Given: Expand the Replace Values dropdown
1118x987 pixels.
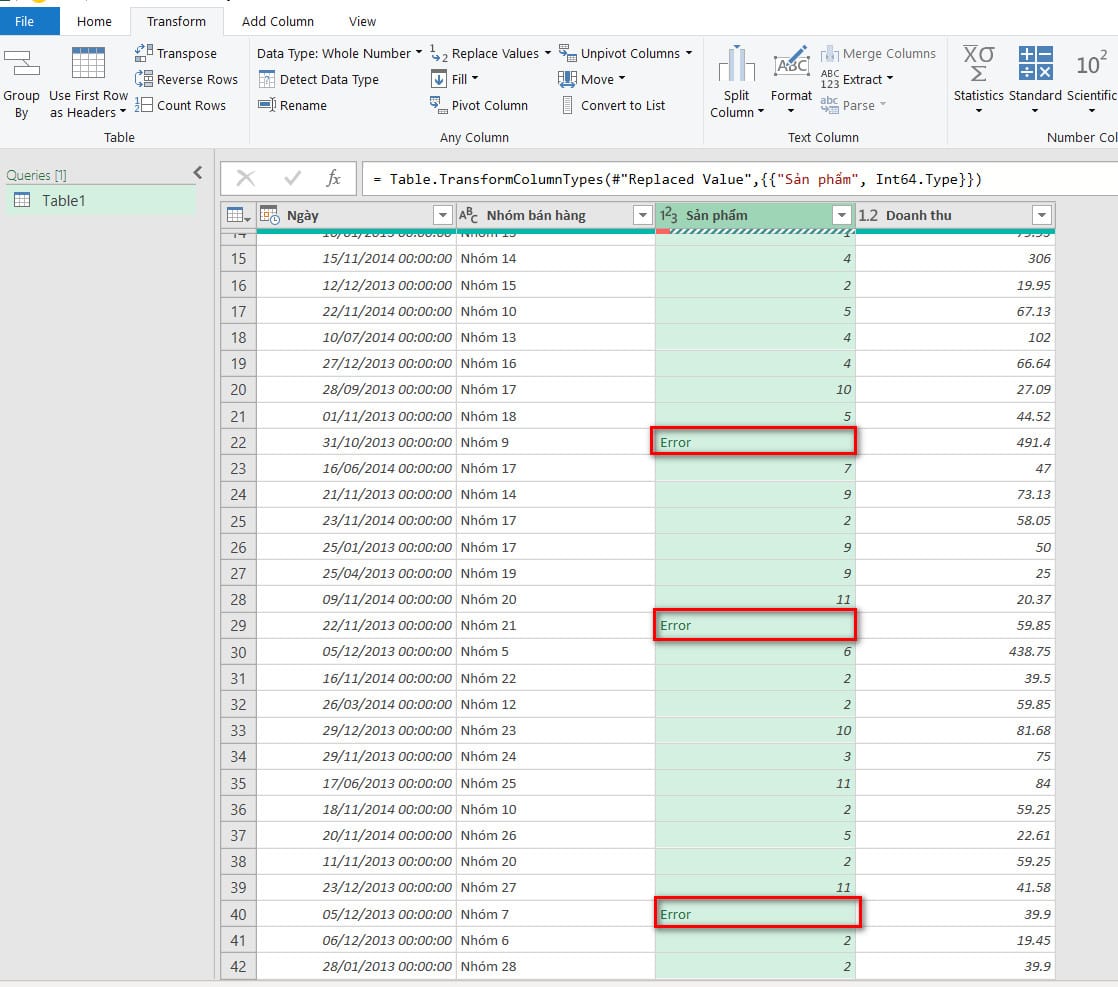Looking at the screenshot, I should coord(547,53).
